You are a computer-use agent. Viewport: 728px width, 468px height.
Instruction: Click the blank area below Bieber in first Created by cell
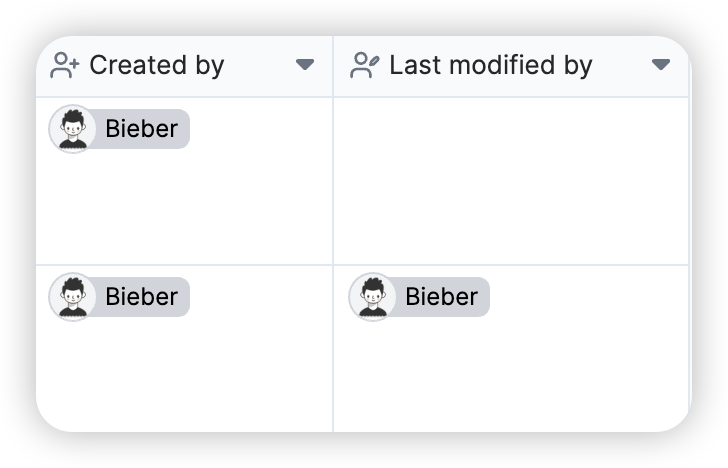click(184, 209)
